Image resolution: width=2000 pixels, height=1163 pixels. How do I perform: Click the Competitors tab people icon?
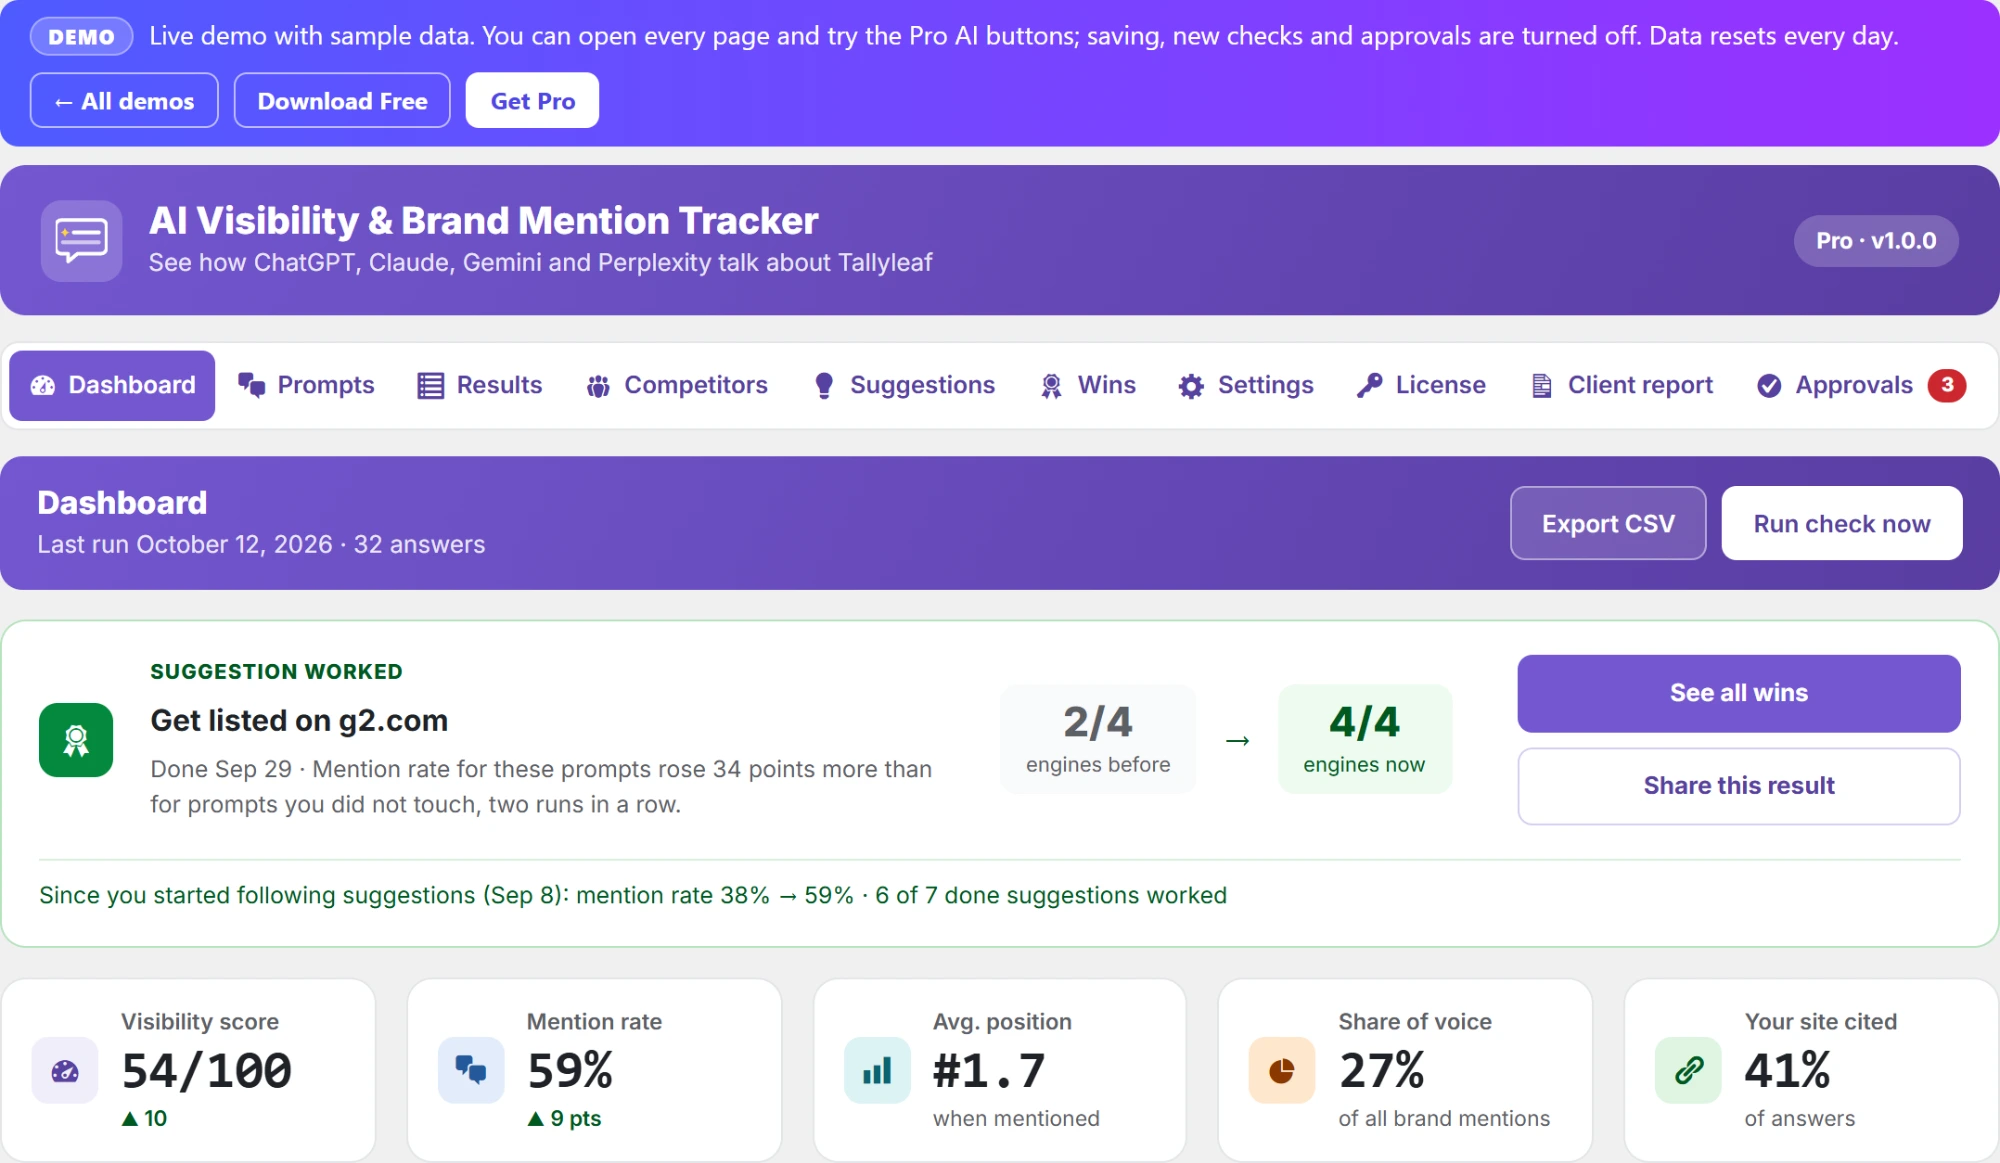pyautogui.click(x=598, y=386)
